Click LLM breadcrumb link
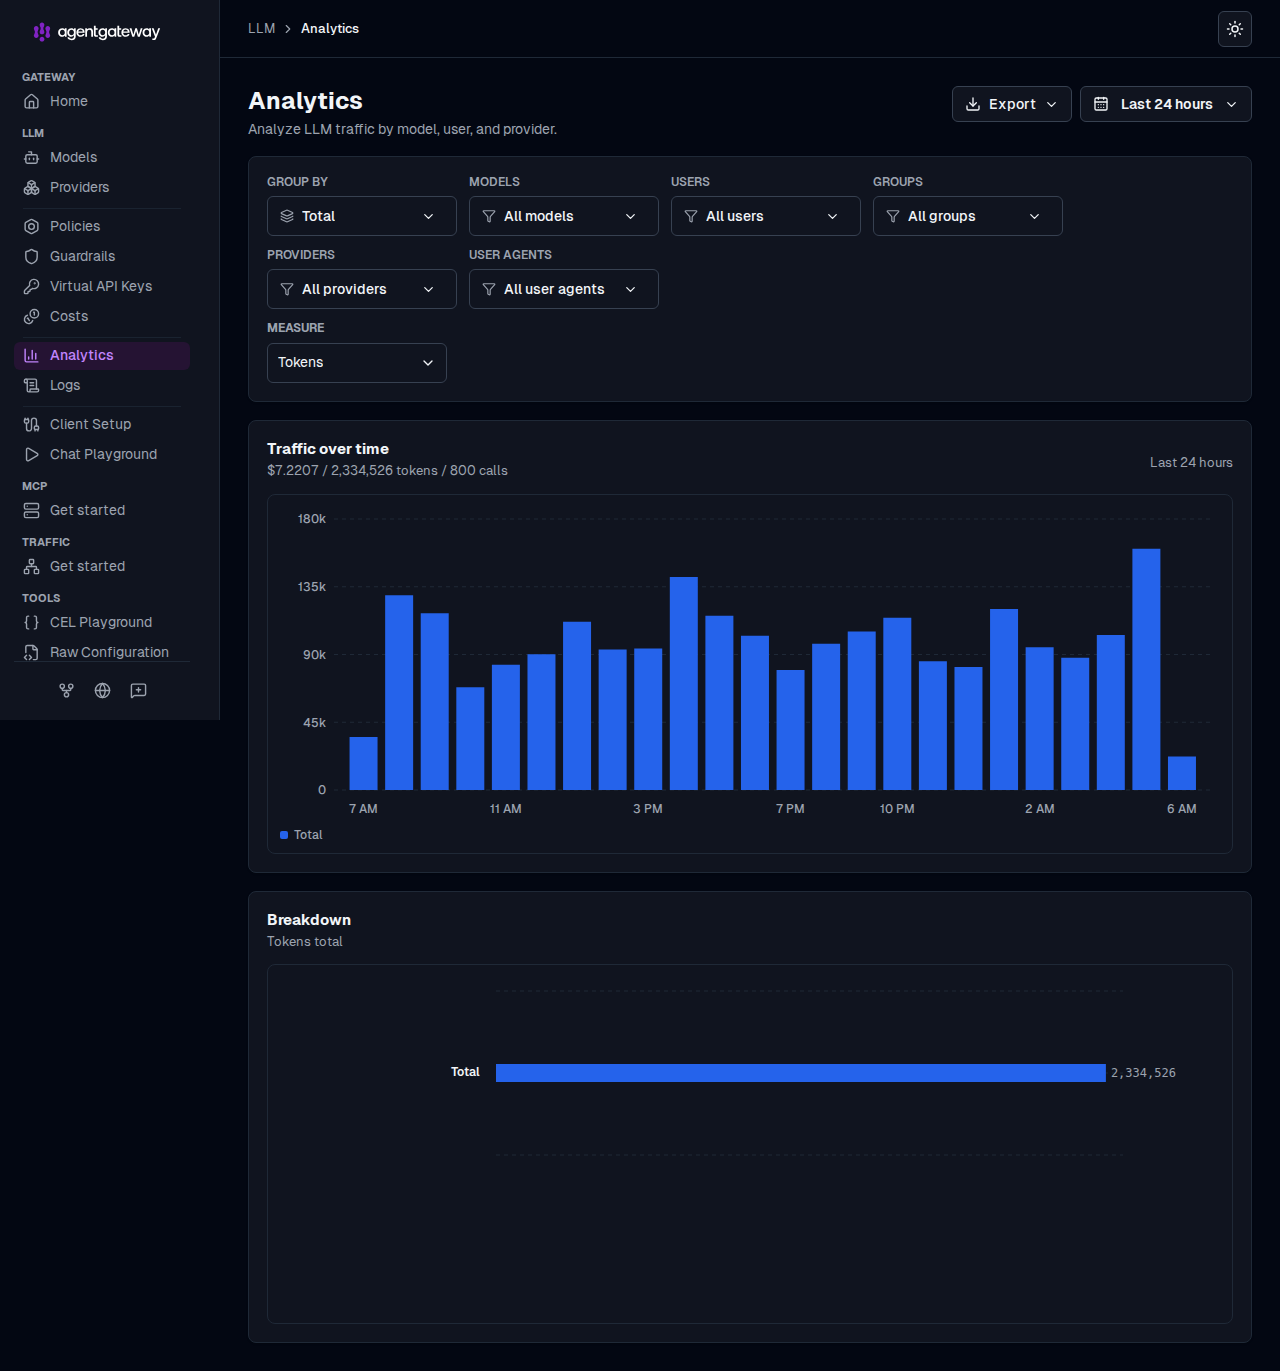The height and width of the screenshot is (1371, 1280). (261, 28)
